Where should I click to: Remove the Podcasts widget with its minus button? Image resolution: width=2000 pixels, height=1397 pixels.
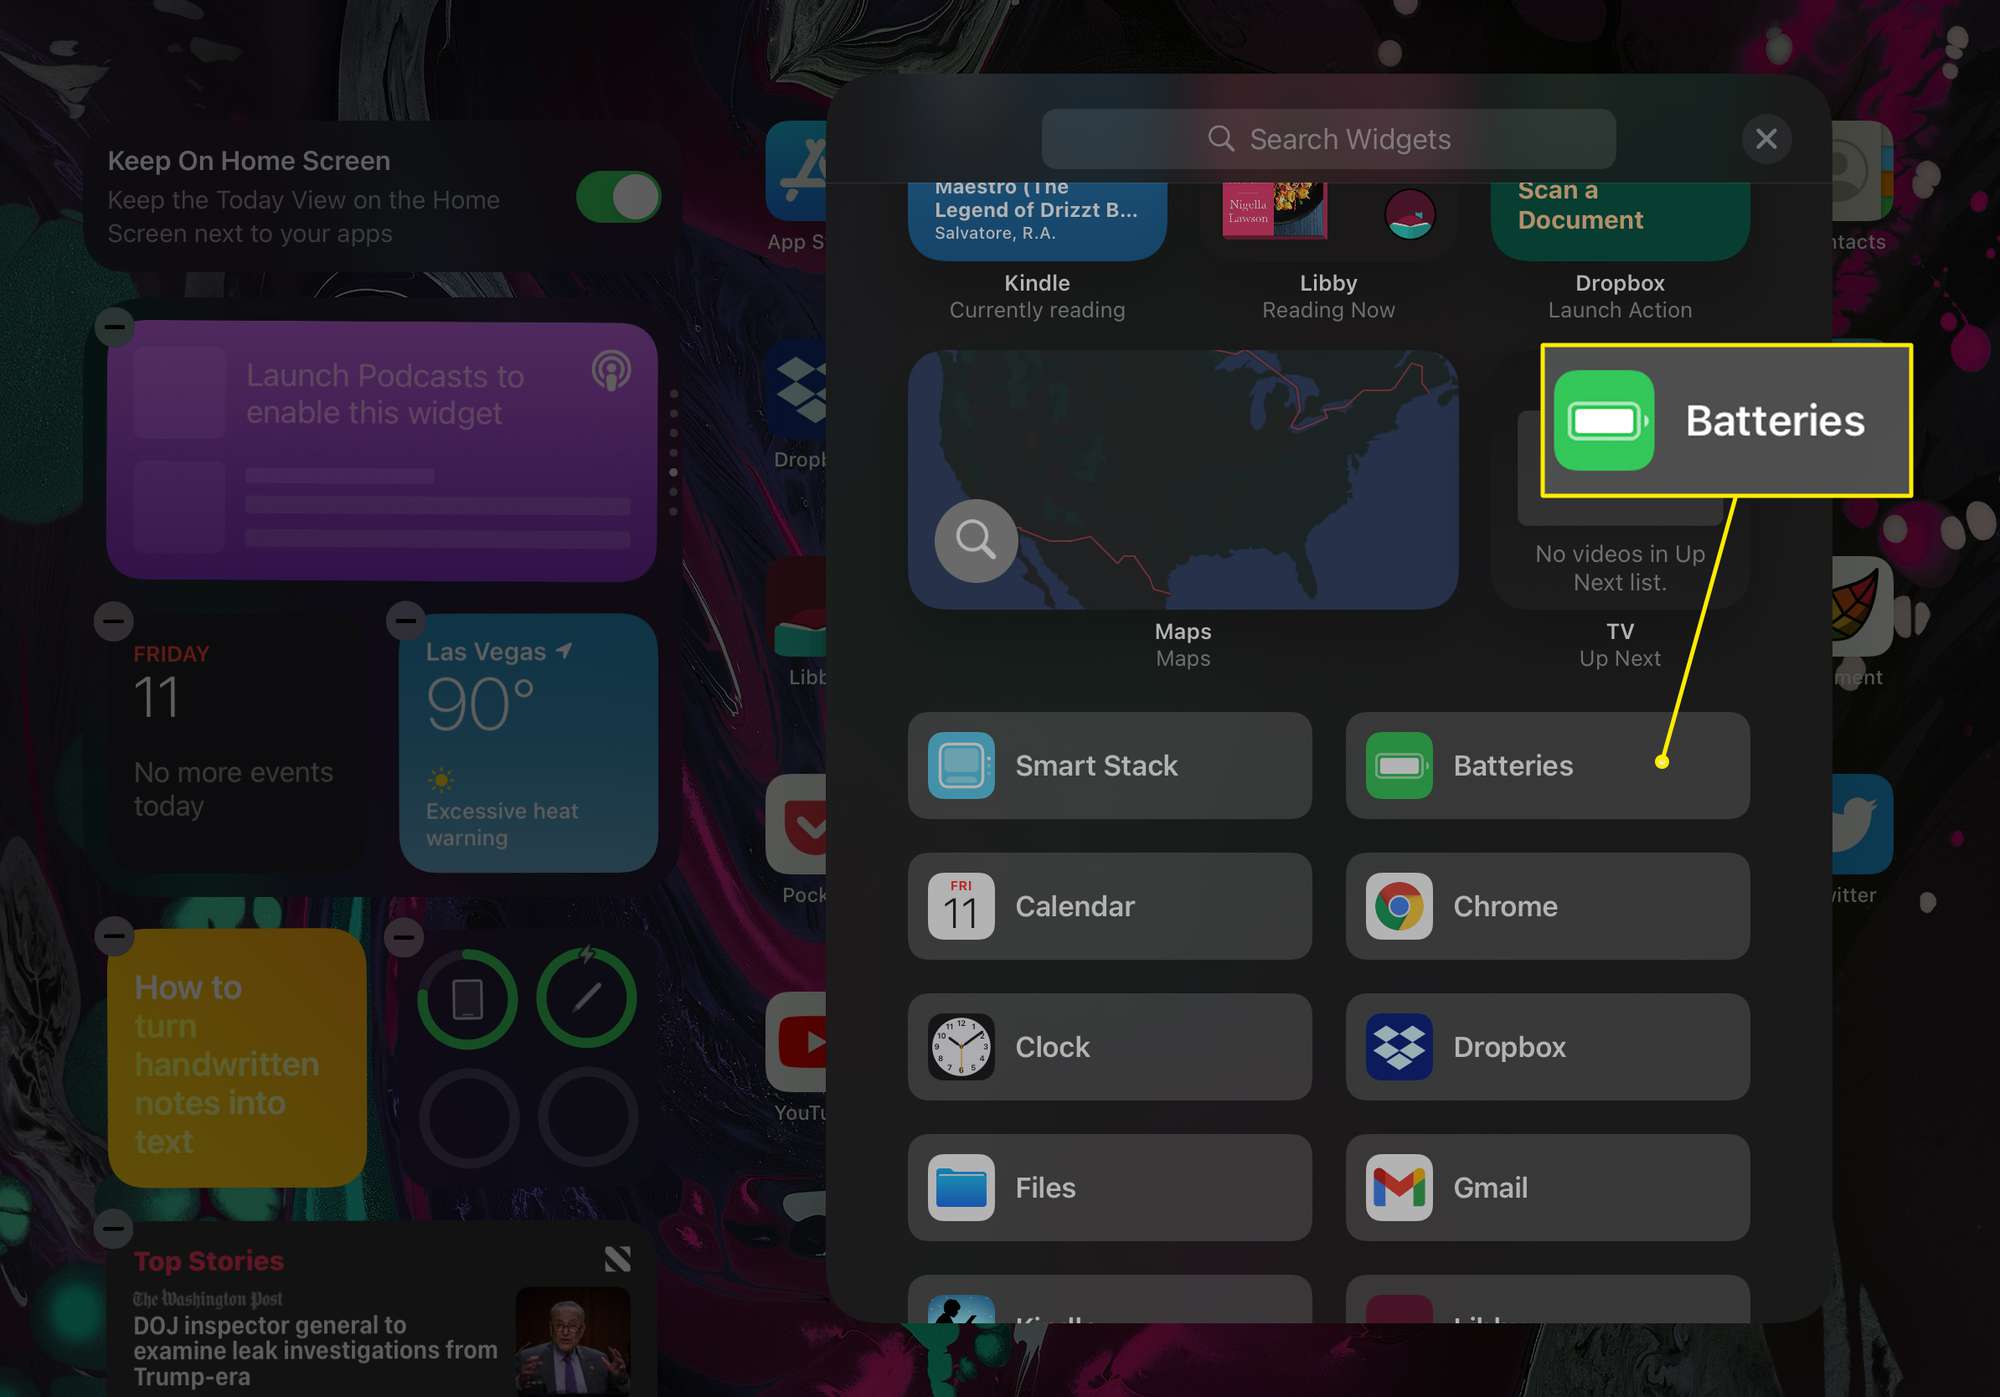115,326
